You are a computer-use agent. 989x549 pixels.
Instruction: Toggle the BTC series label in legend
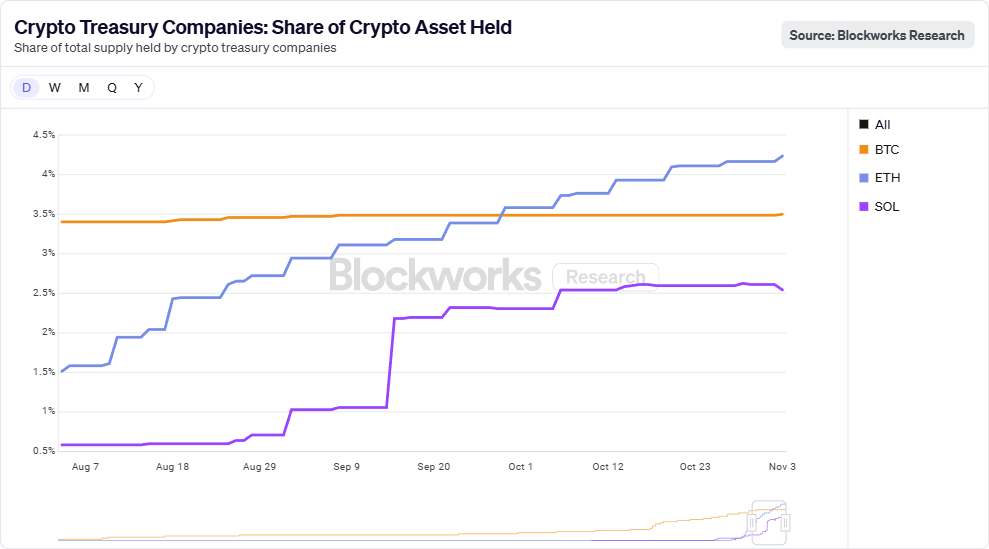pos(887,150)
